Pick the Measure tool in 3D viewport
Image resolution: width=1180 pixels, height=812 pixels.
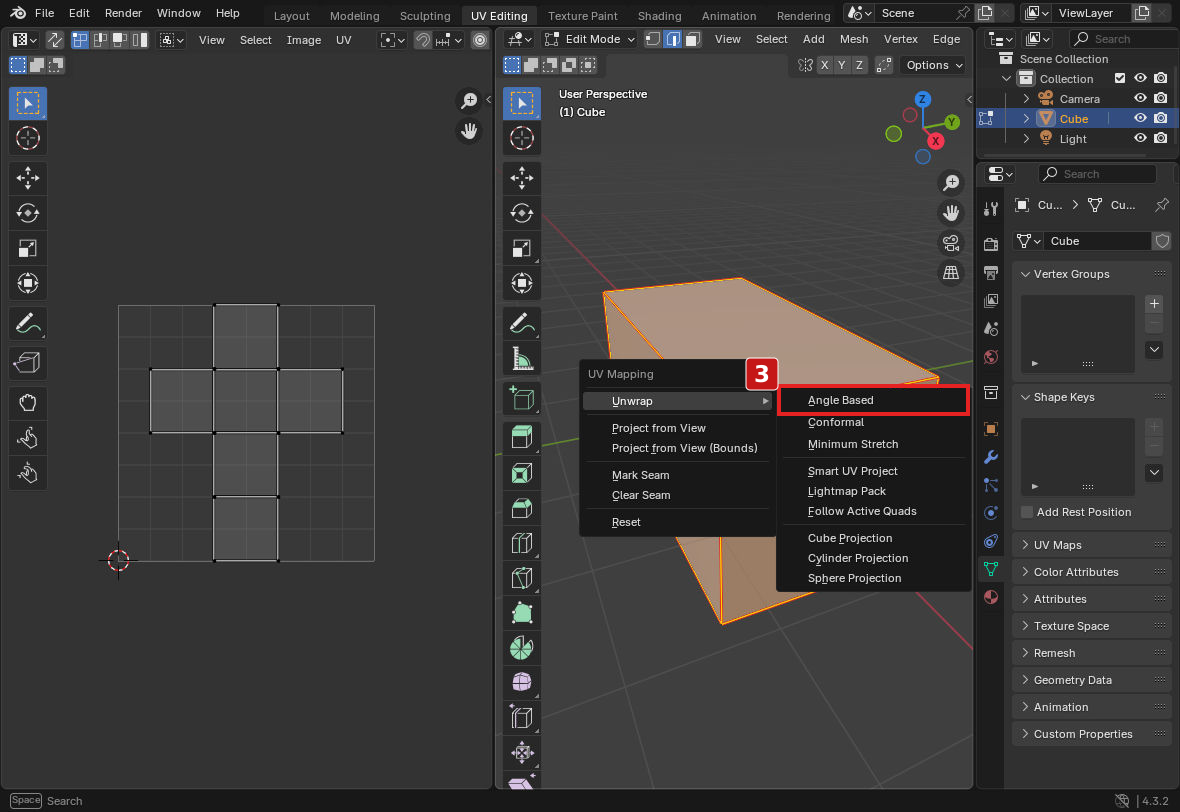[x=522, y=359]
